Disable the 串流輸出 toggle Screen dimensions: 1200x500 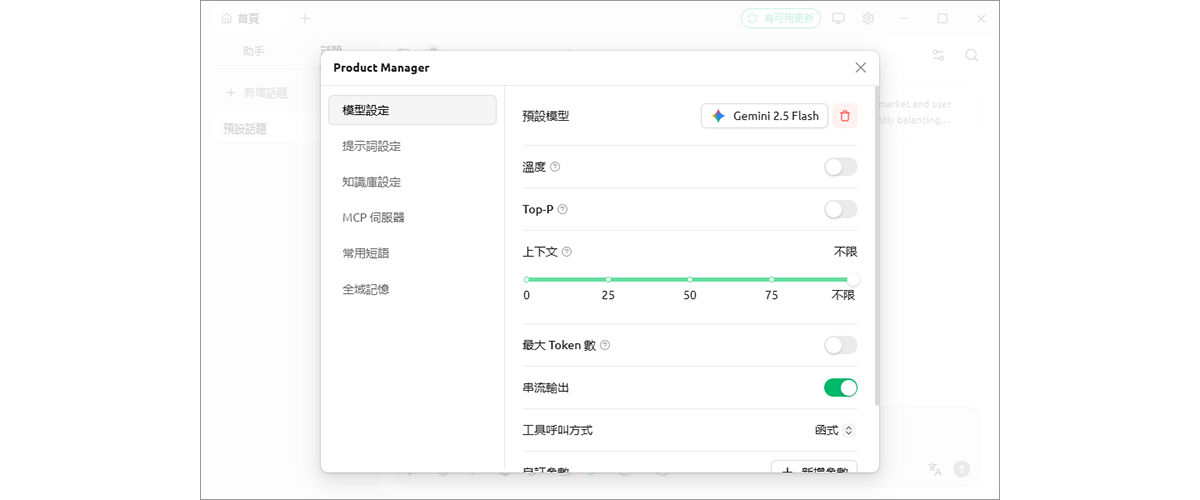click(x=841, y=387)
